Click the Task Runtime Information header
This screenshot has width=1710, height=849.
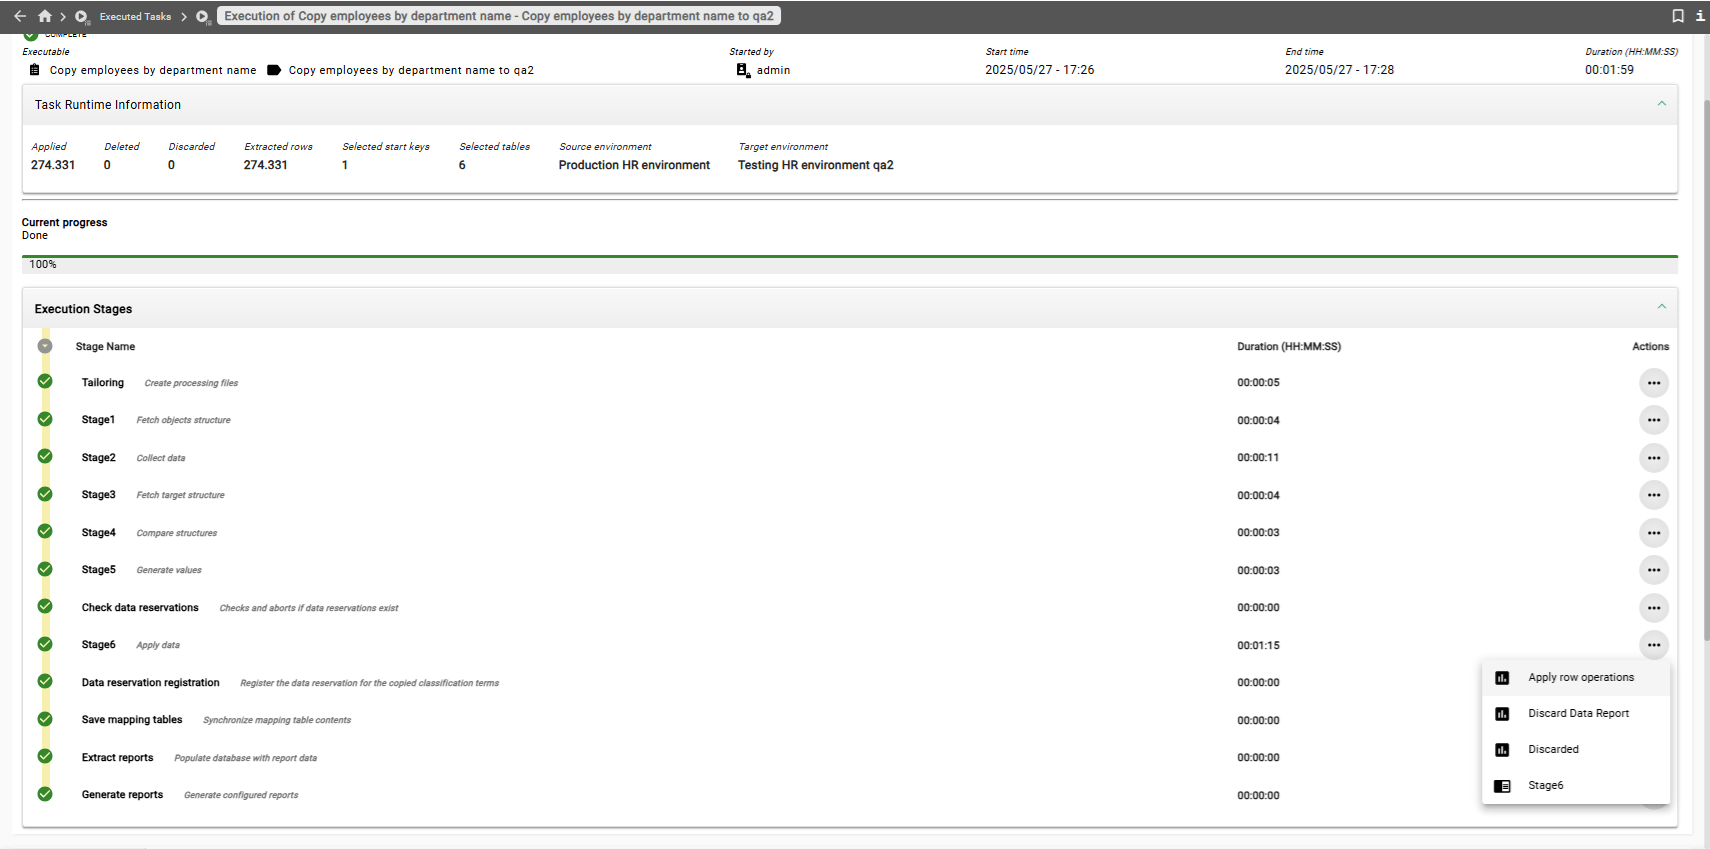850,105
